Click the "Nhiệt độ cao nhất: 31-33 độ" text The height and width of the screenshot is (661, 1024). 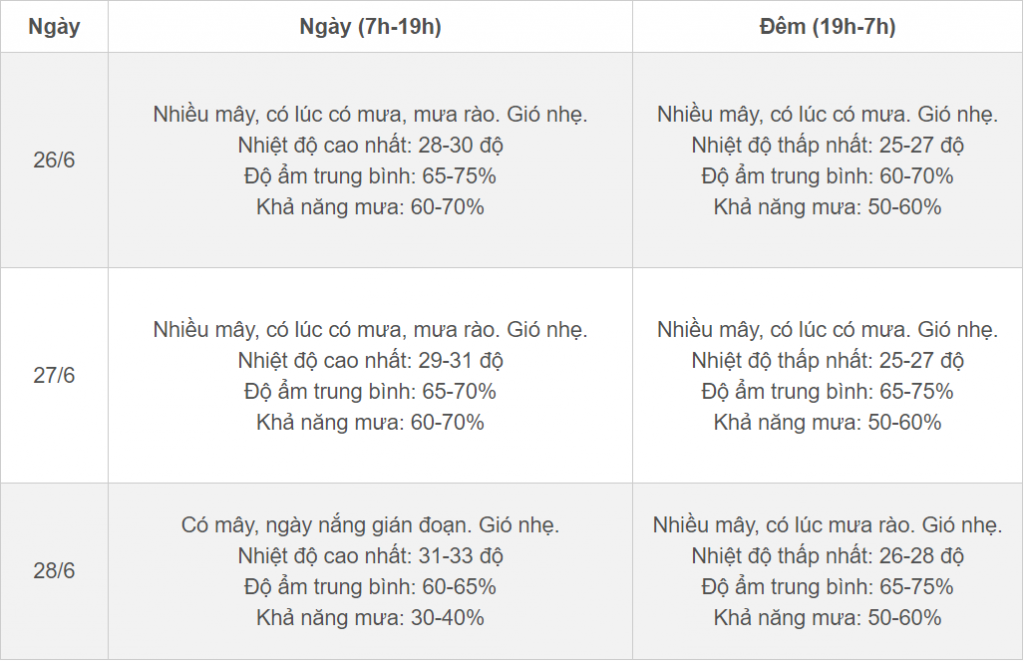click(x=370, y=555)
